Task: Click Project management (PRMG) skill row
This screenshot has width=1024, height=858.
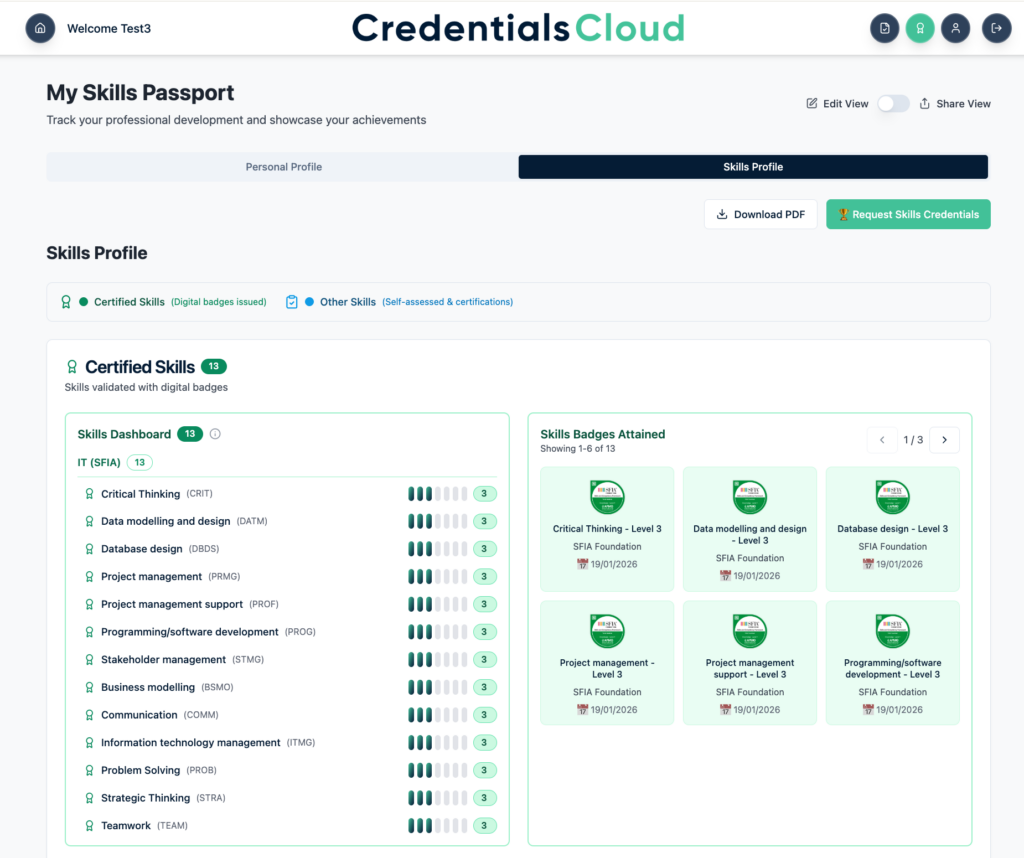Action: pyautogui.click(x=287, y=577)
